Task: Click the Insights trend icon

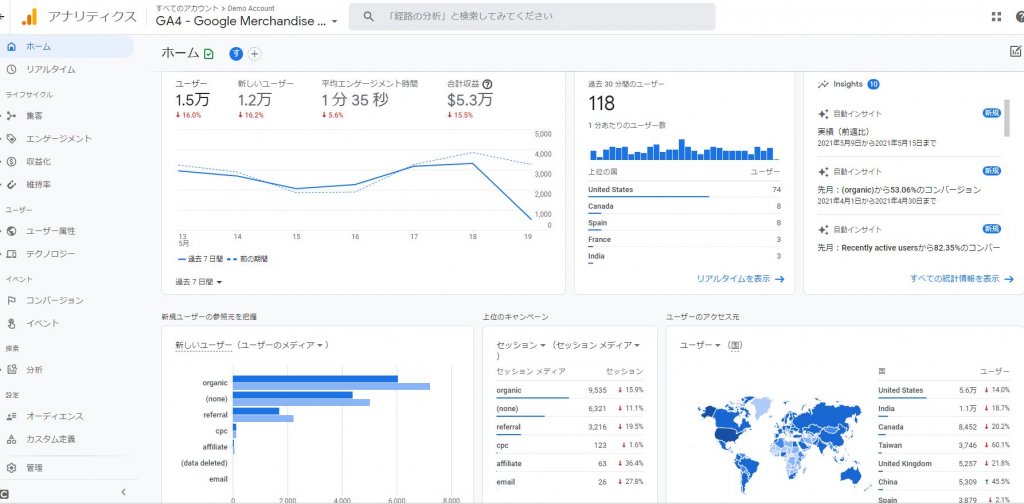Action: pyautogui.click(x=823, y=84)
